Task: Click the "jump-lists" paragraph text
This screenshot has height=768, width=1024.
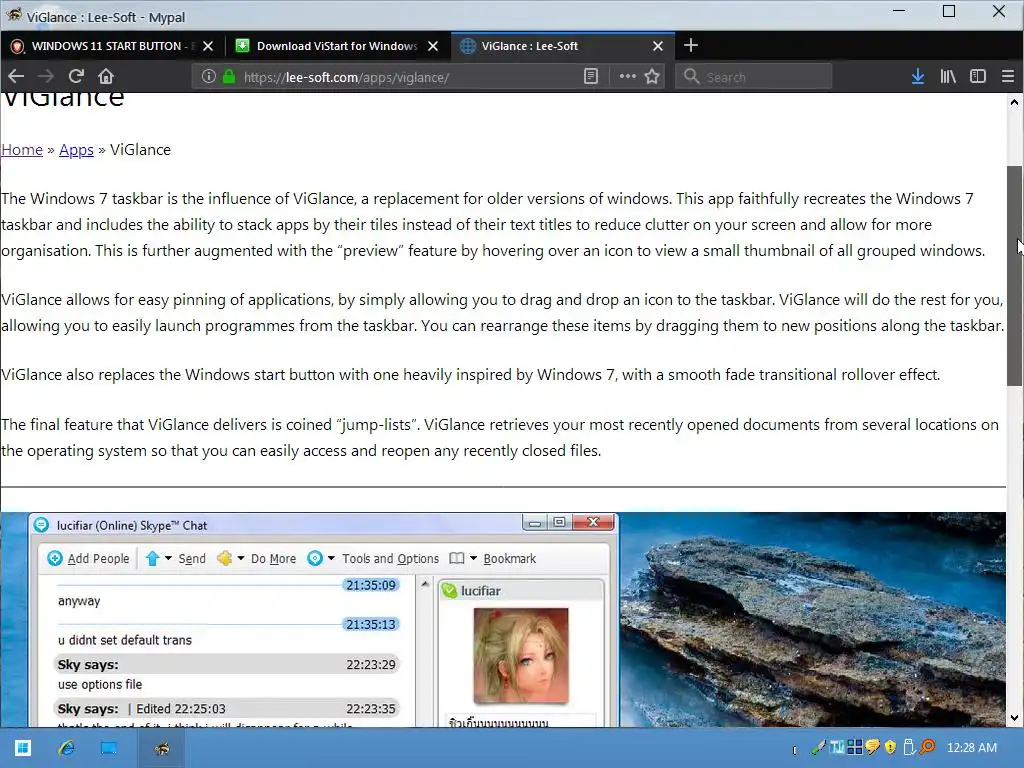Action: pyautogui.click(x=500, y=438)
